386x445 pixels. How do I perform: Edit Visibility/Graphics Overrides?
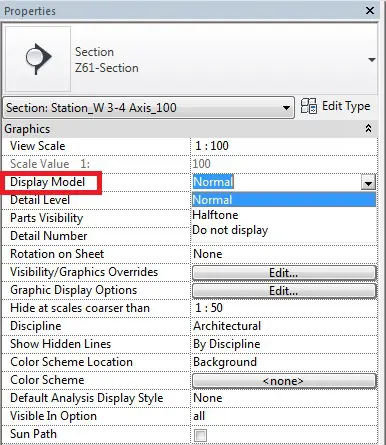pos(284,273)
